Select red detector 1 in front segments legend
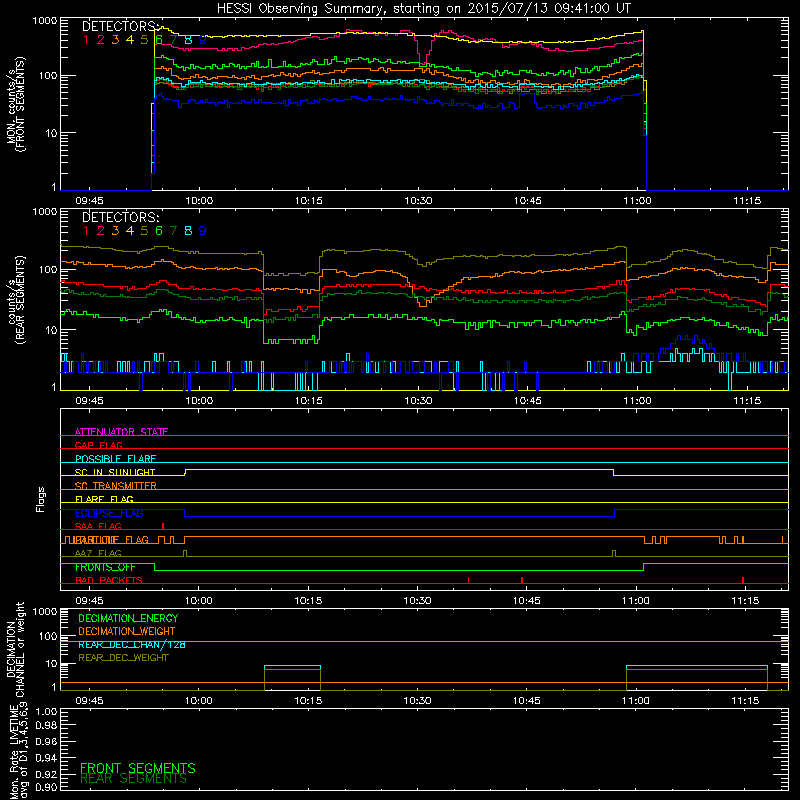The image size is (800, 800). [x=86, y=40]
